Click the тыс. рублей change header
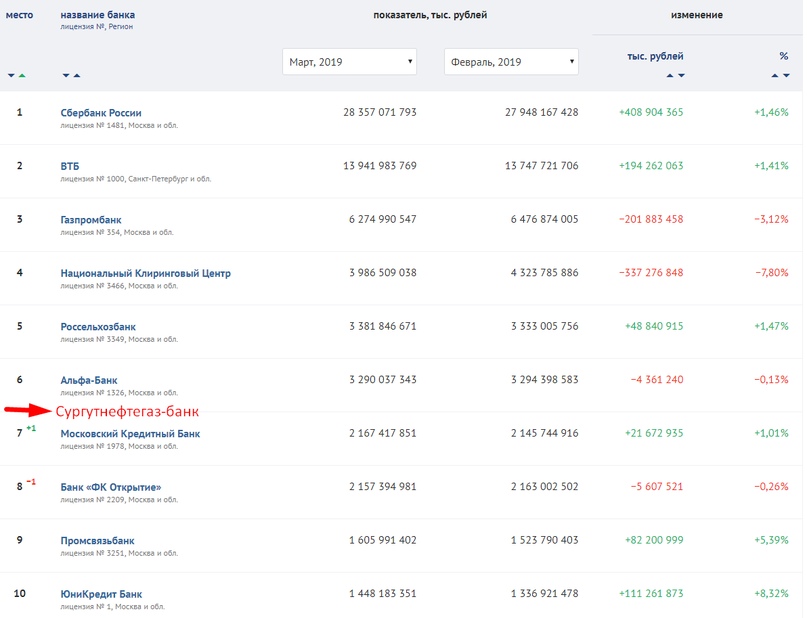The height and width of the screenshot is (618, 807). pos(655,56)
